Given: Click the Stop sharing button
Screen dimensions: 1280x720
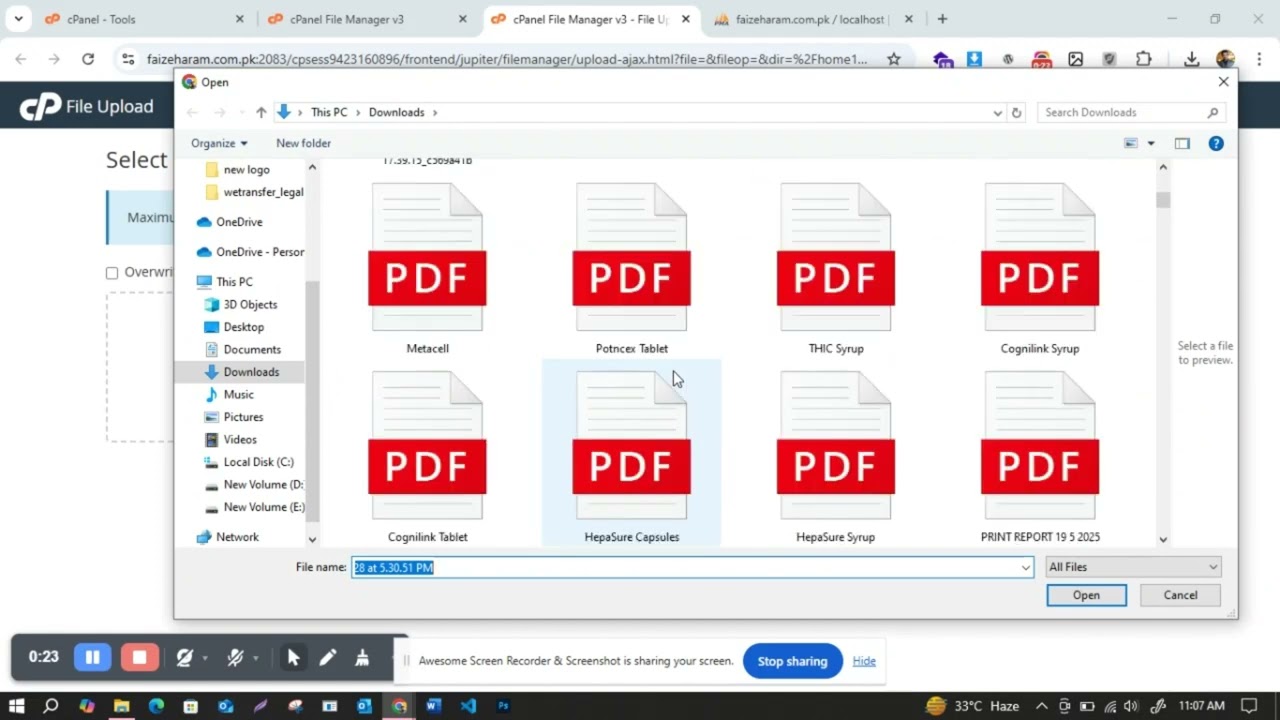Looking at the screenshot, I should point(792,661).
